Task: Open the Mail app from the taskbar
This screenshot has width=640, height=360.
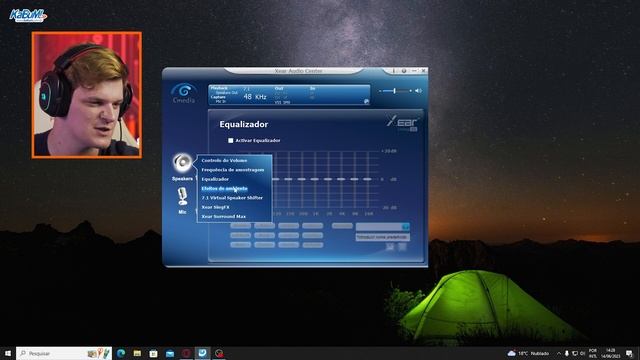Action: coord(170,353)
